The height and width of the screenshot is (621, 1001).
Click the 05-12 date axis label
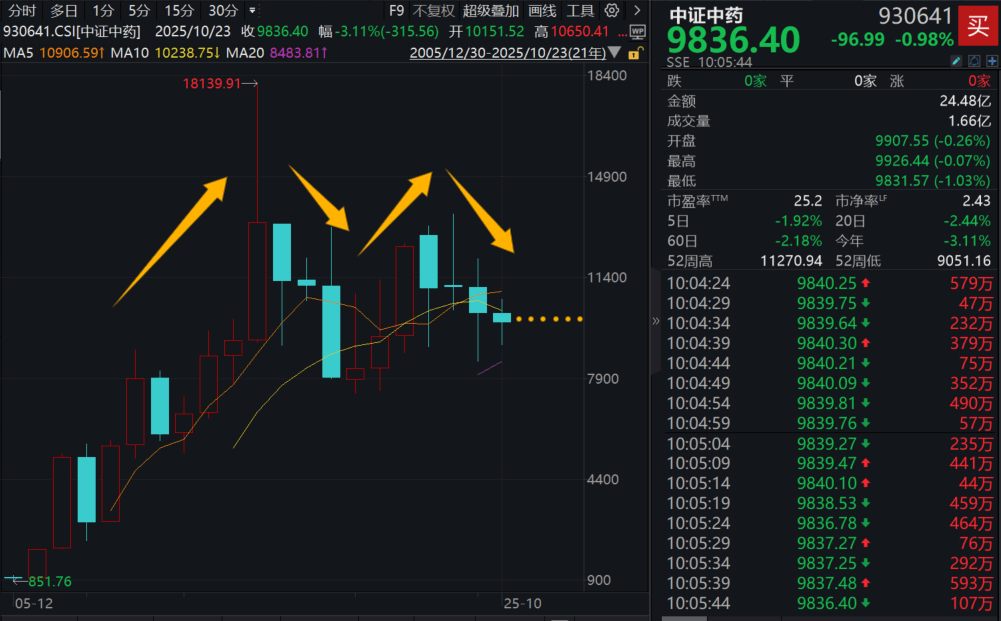pos(34,603)
